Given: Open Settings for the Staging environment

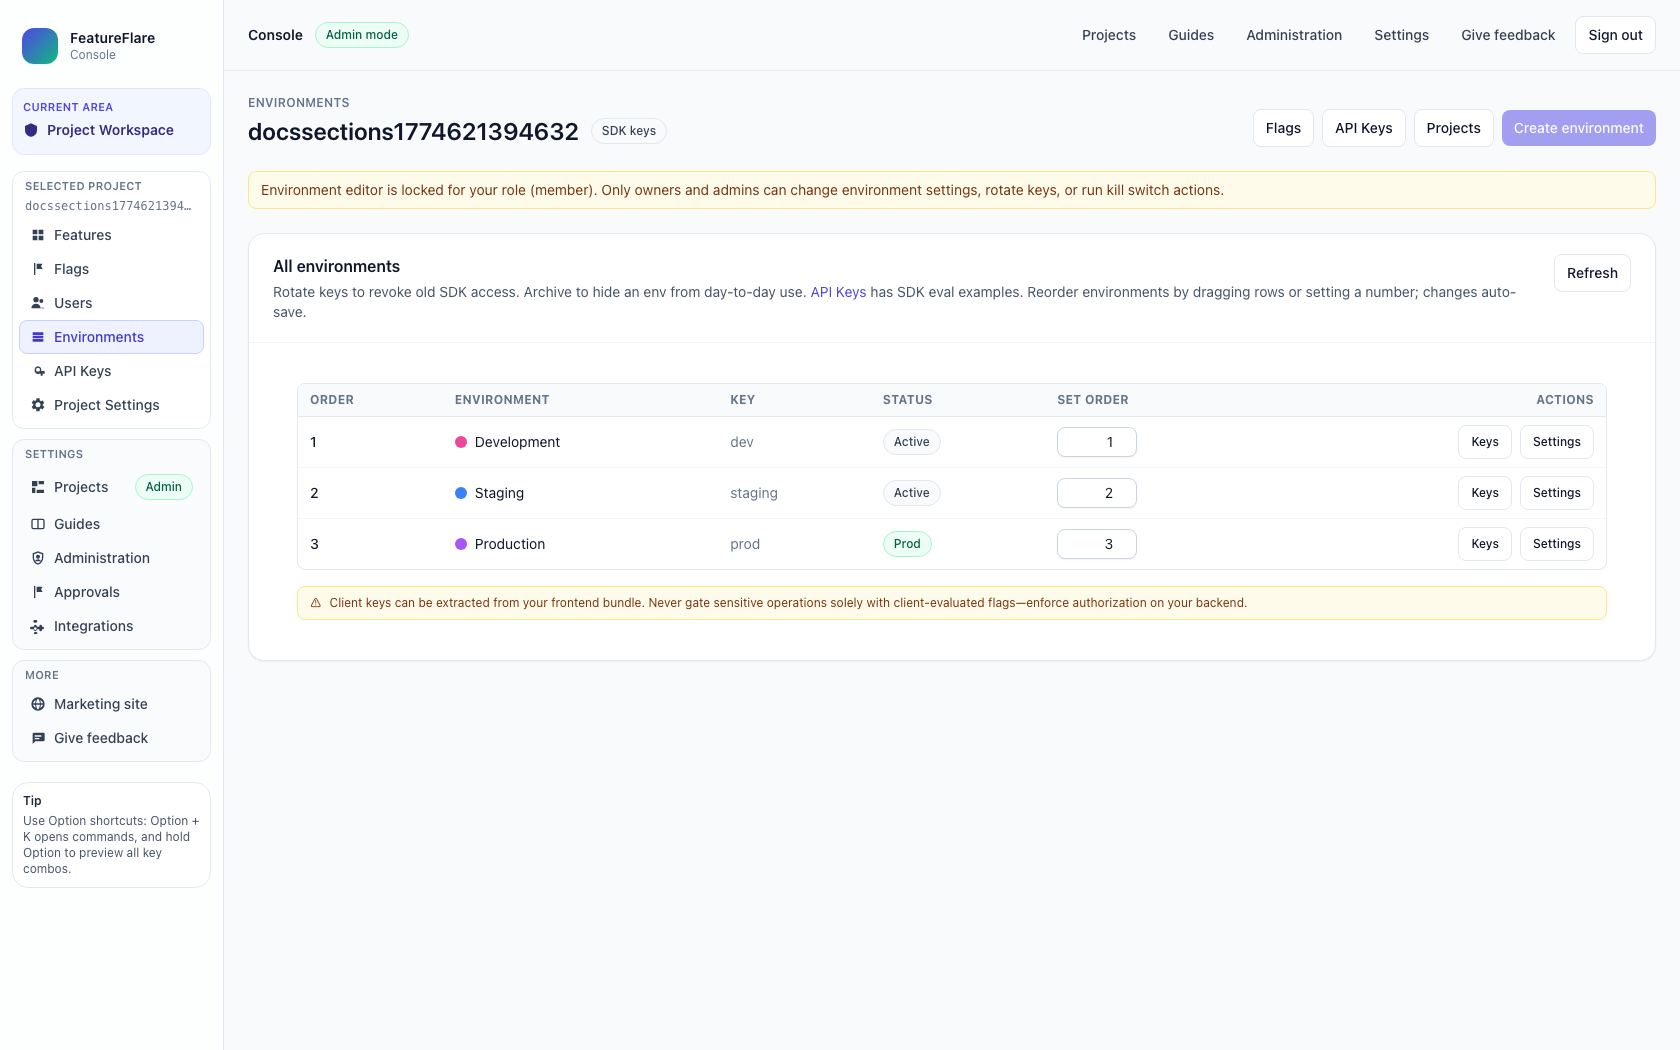Looking at the screenshot, I should pyautogui.click(x=1557, y=493).
